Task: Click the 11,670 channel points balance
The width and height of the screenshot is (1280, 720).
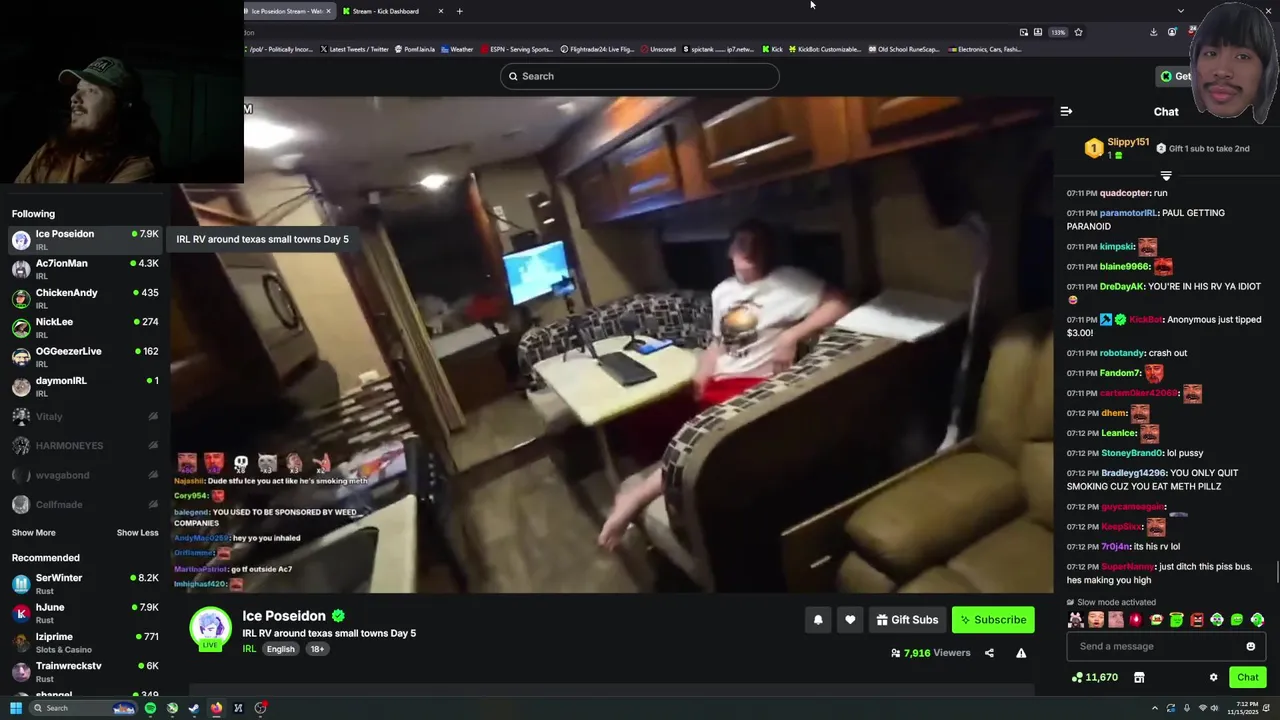Action: (x=1094, y=677)
